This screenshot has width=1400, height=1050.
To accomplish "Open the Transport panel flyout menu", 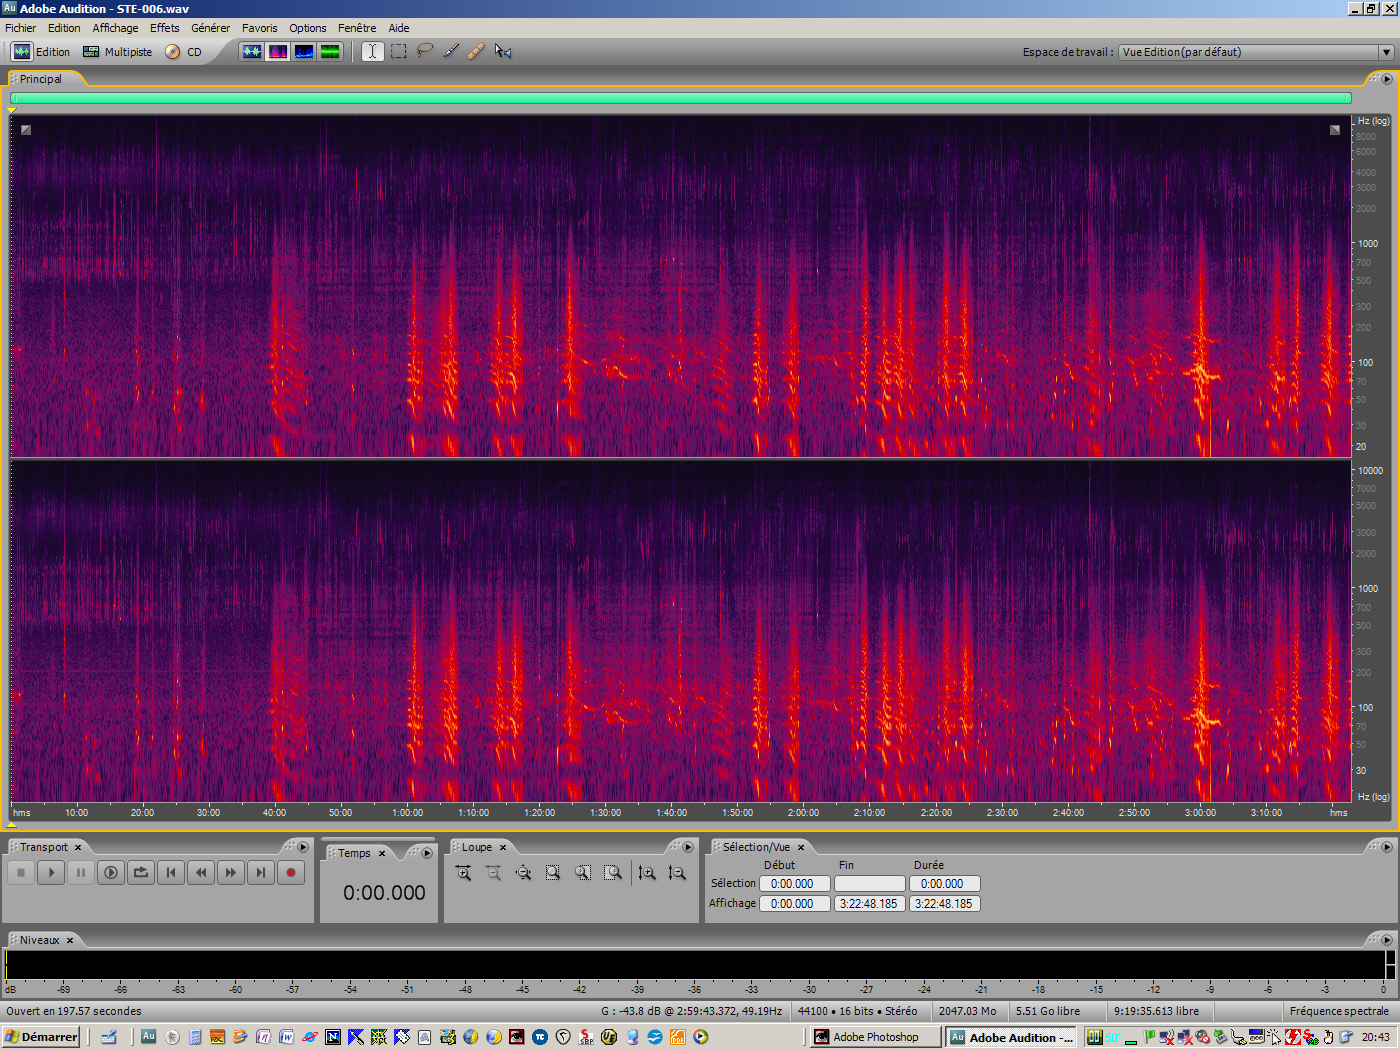I will [x=303, y=846].
